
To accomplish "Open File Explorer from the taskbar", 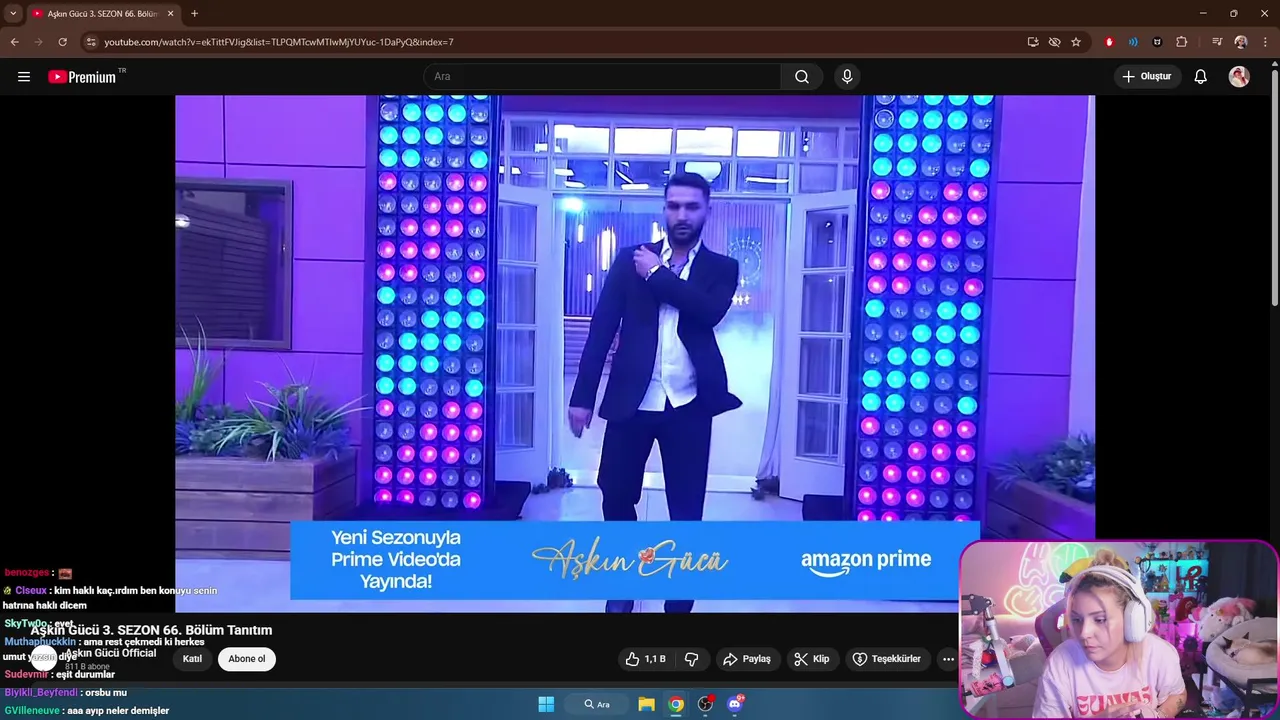I will click(x=647, y=704).
